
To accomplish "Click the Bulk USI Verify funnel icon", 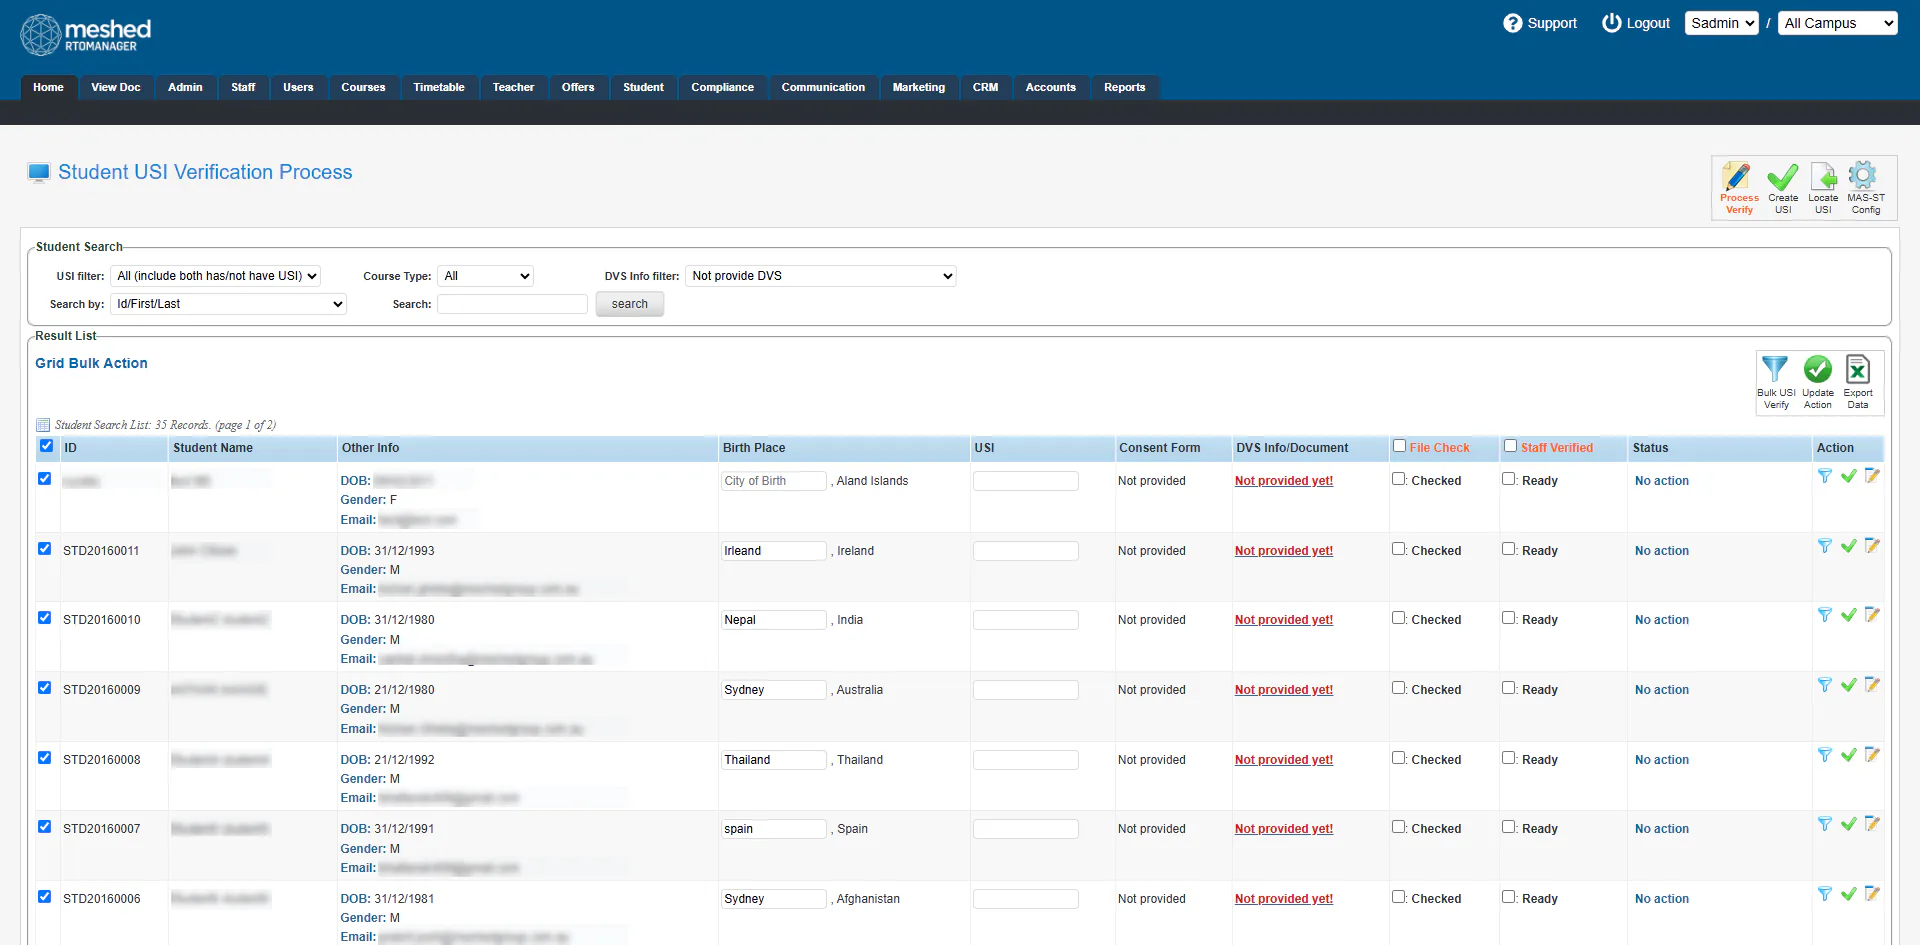I will point(1775,370).
